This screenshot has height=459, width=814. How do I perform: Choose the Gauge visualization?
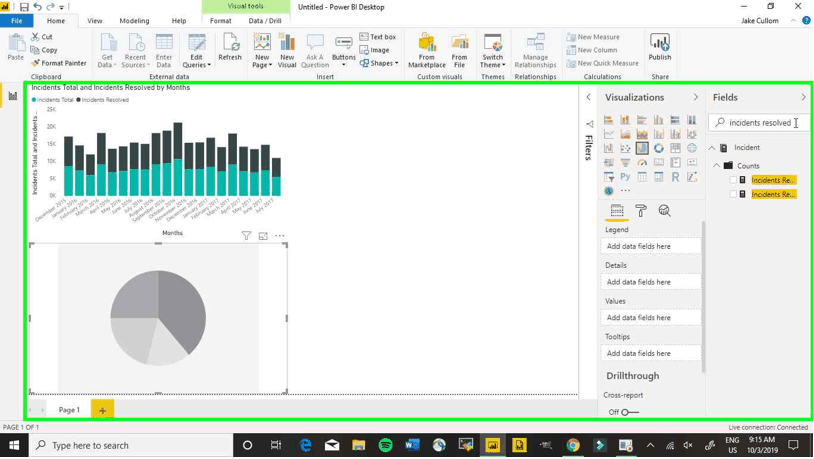(x=642, y=163)
